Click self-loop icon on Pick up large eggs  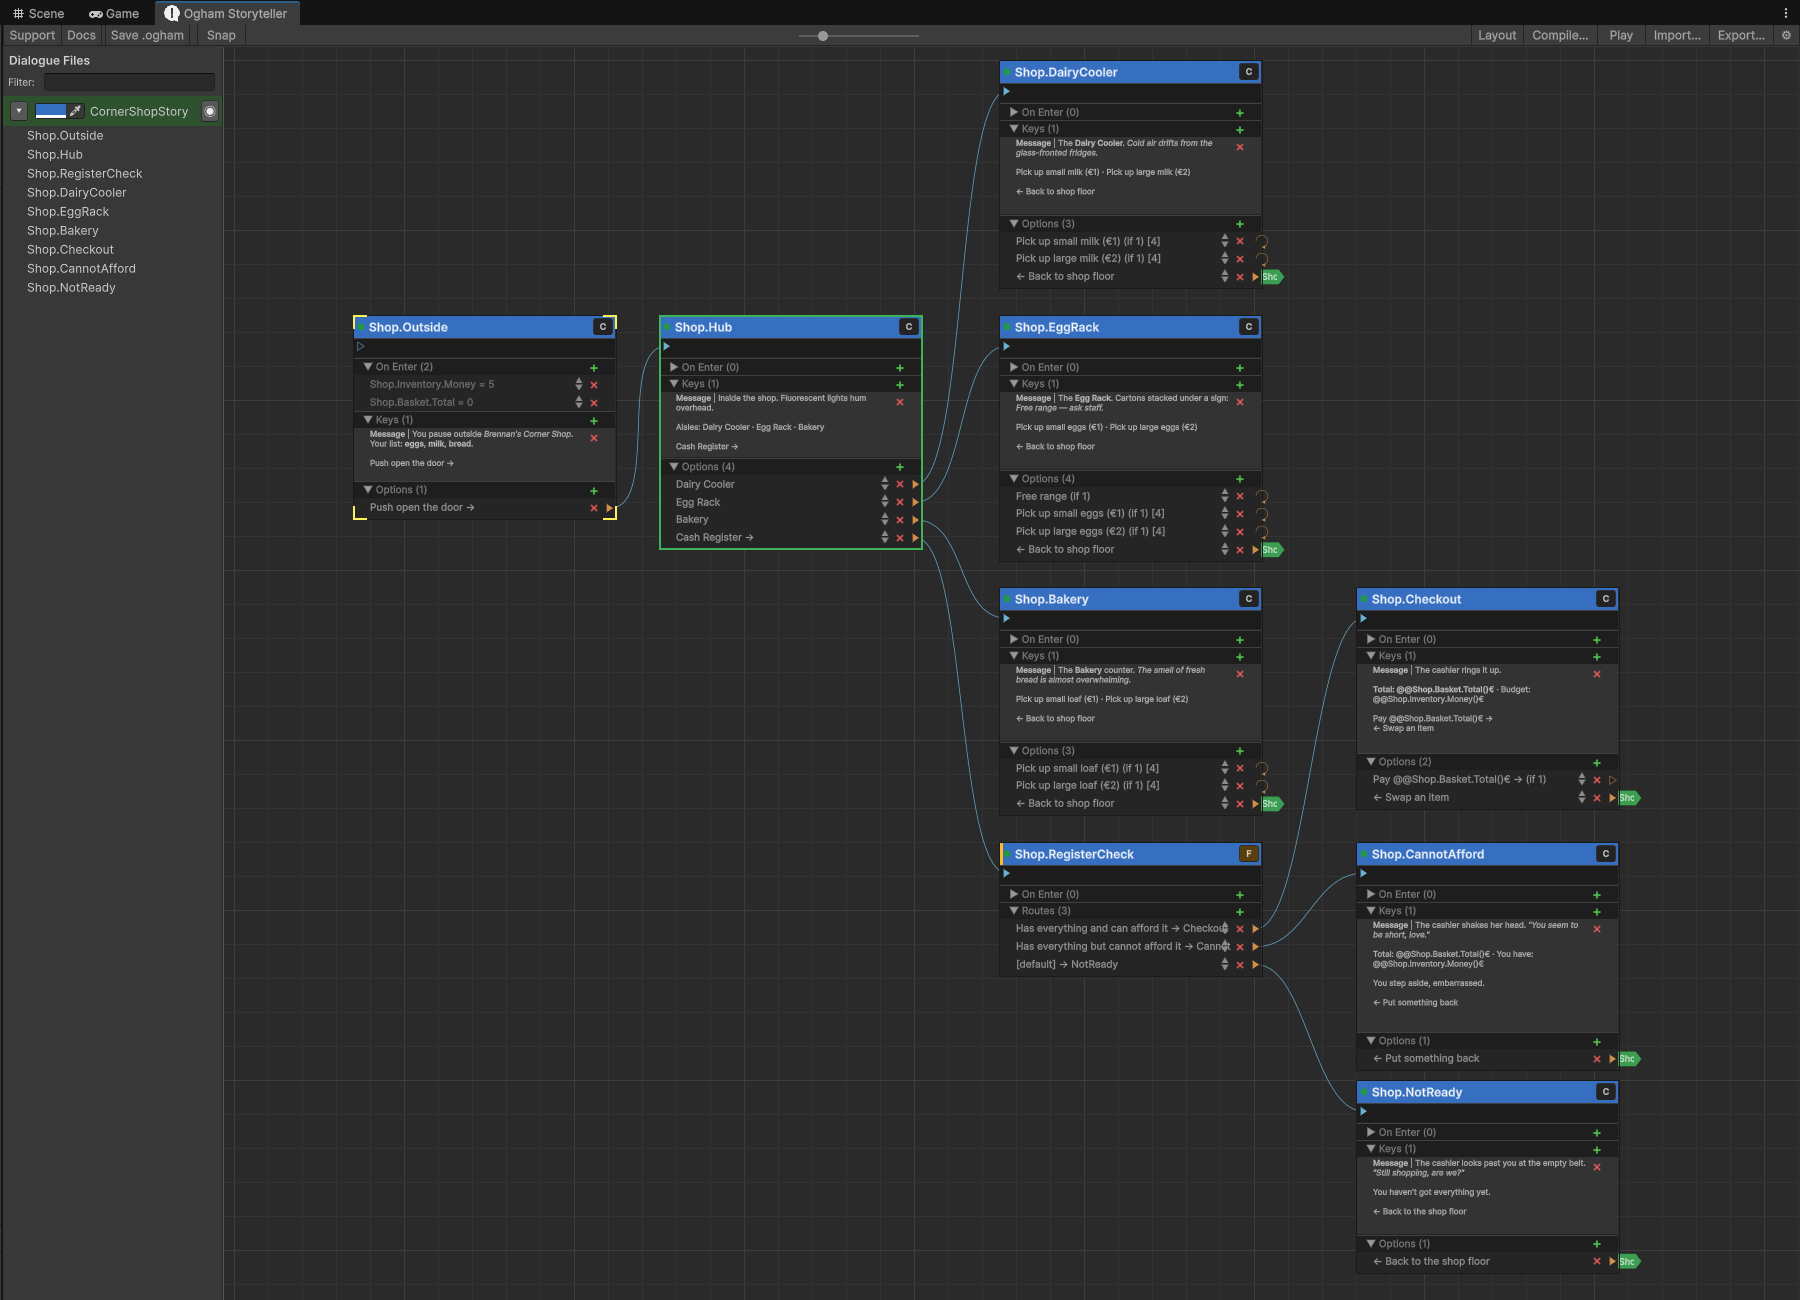[1262, 532]
